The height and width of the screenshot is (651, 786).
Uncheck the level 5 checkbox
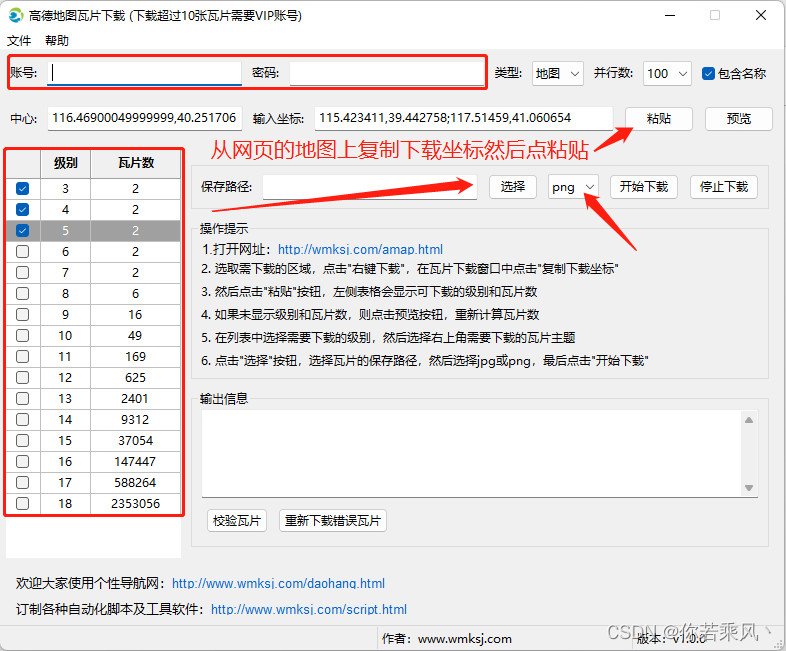click(x=23, y=231)
